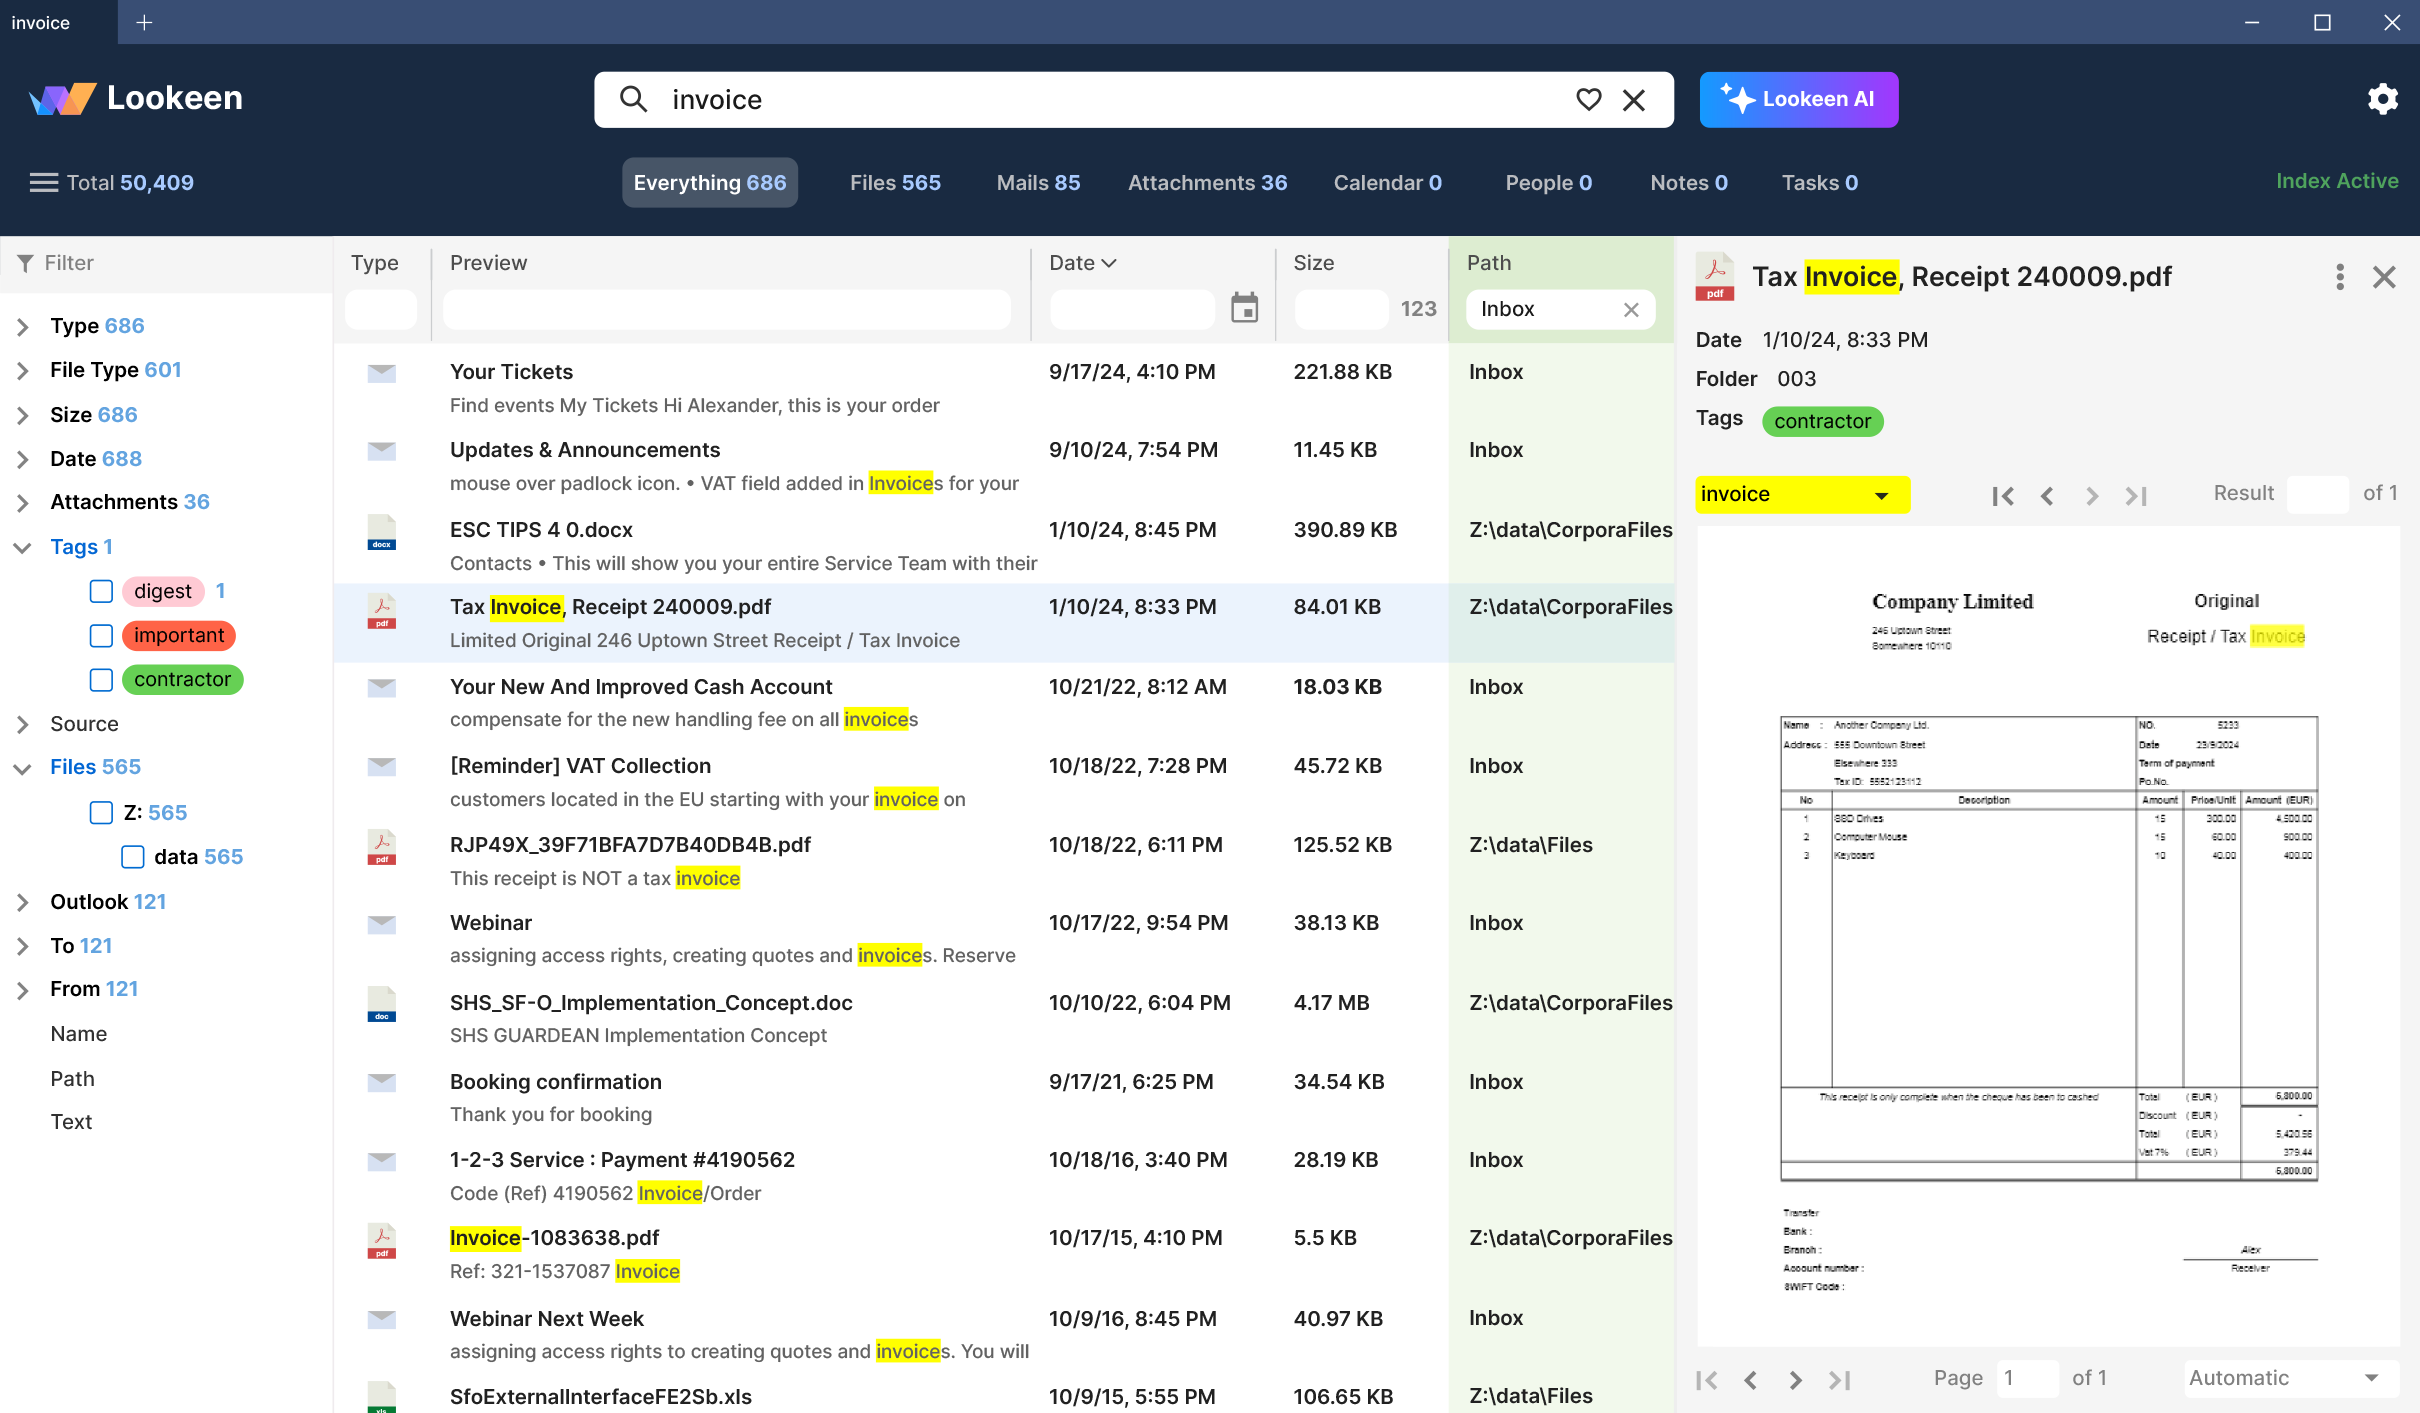This screenshot has width=2420, height=1413.
Task: Tick the Z: drive checkbox
Action: click(101, 812)
